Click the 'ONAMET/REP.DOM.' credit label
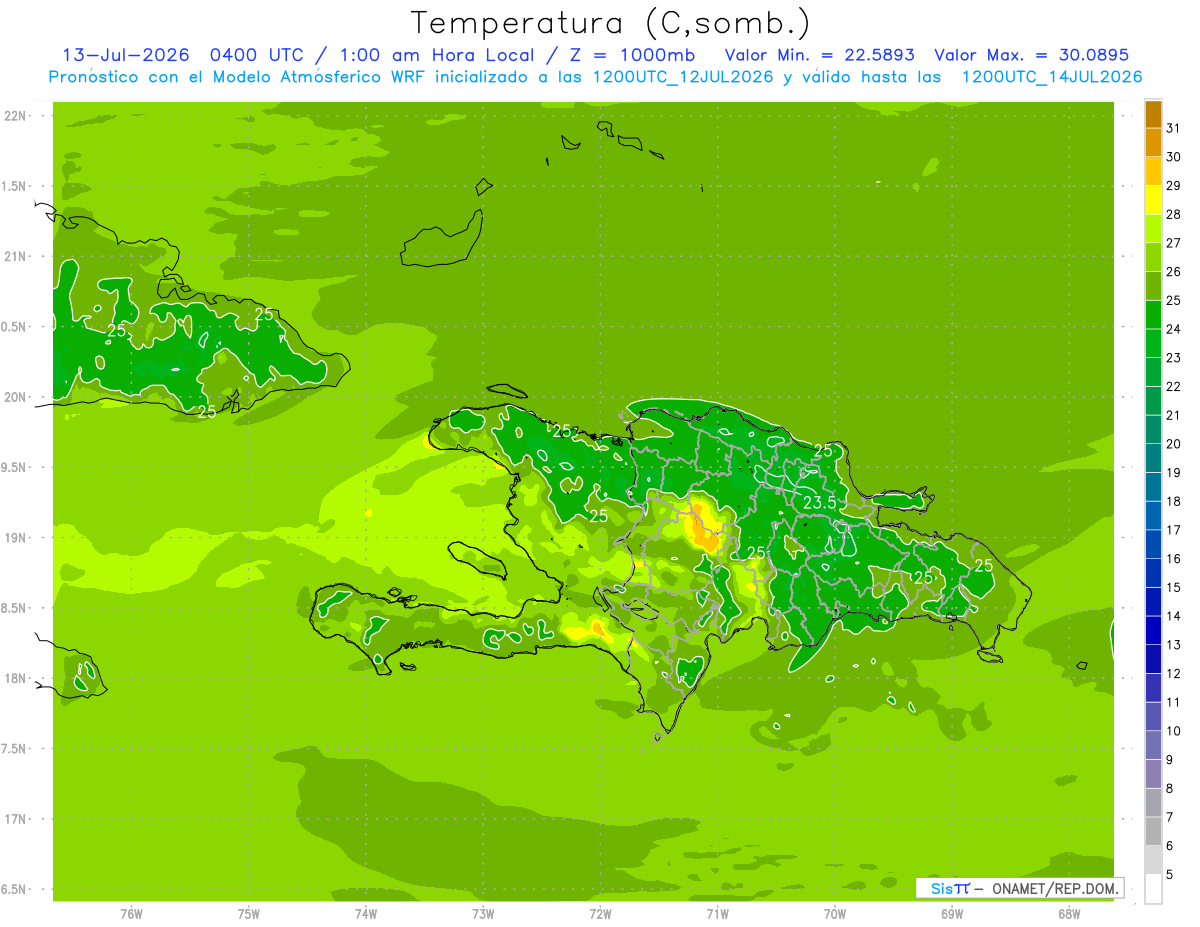 [x=1054, y=888]
